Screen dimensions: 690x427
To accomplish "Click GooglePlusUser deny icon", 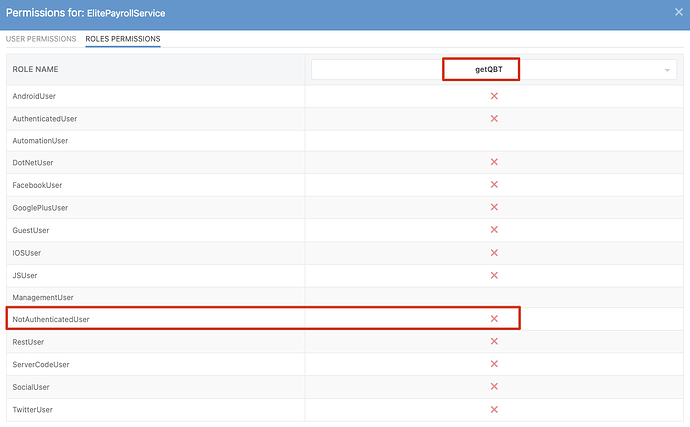I will pyautogui.click(x=494, y=207).
